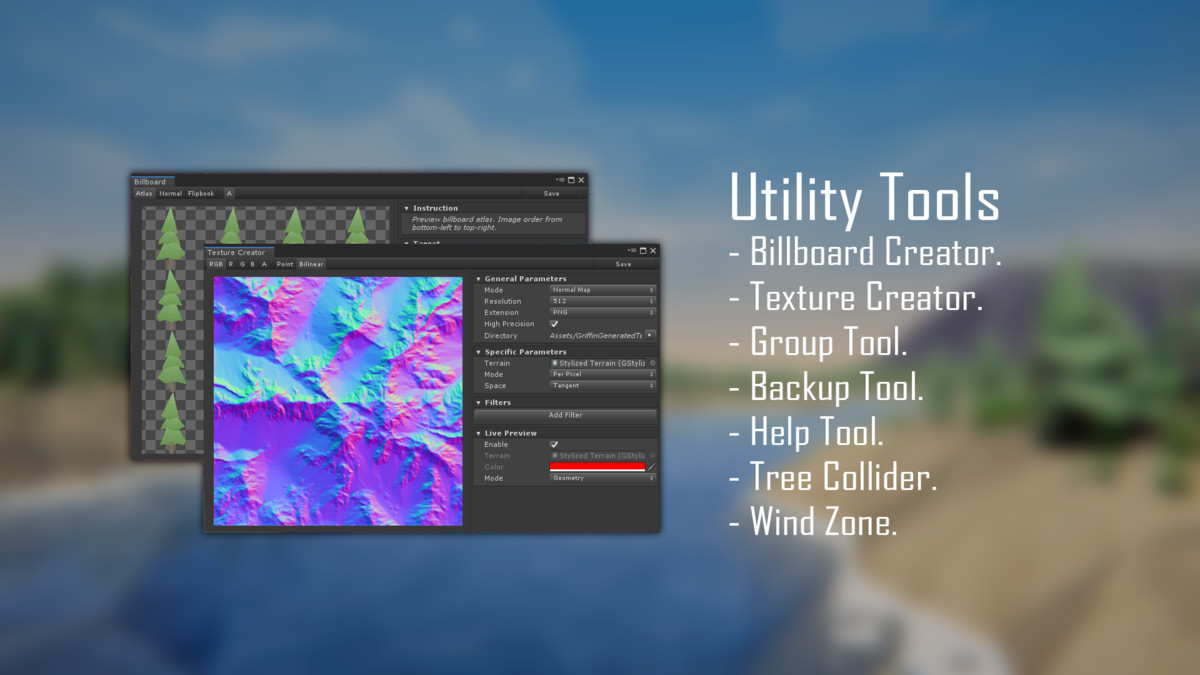Show only G channel in Texture Creator
The height and width of the screenshot is (675, 1200).
242,264
